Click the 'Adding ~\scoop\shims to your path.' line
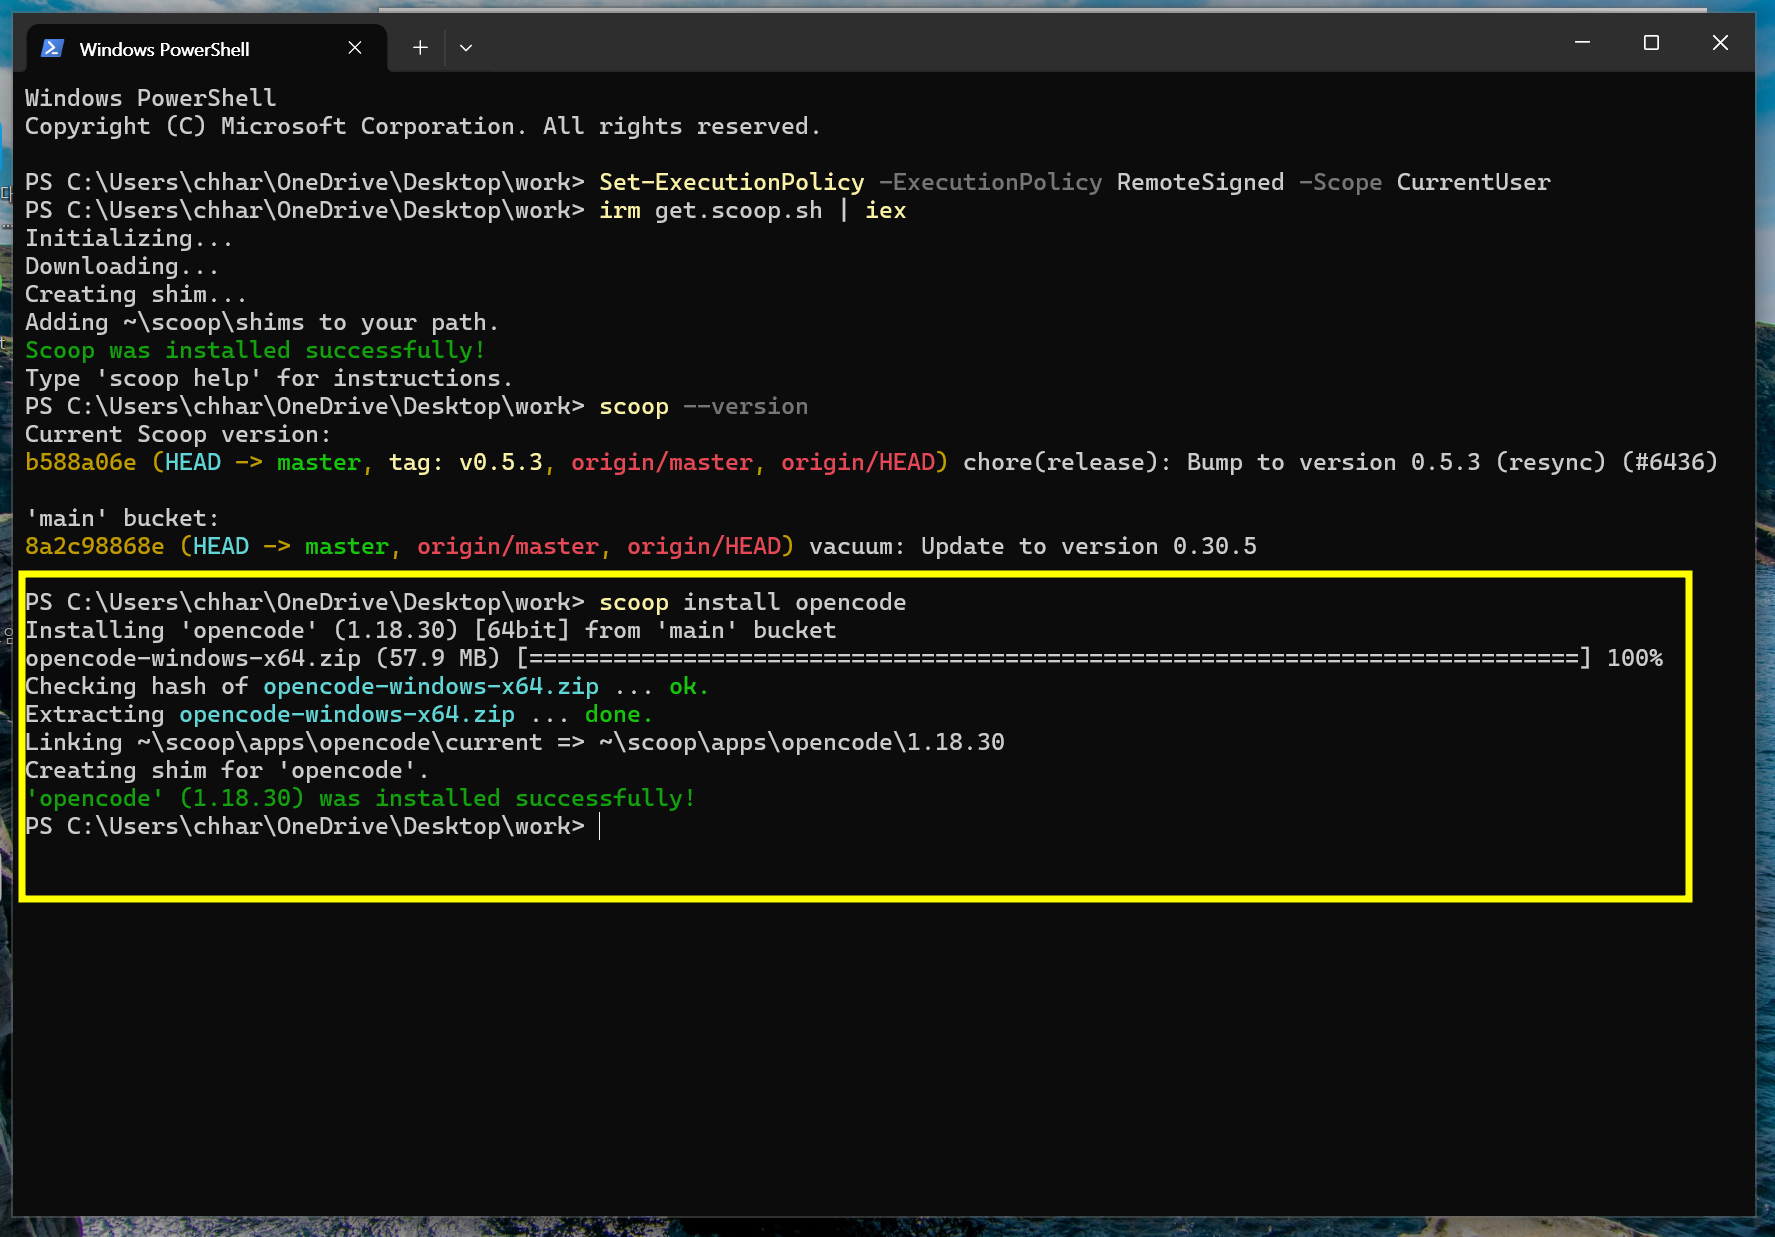The height and width of the screenshot is (1237, 1775). (262, 322)
